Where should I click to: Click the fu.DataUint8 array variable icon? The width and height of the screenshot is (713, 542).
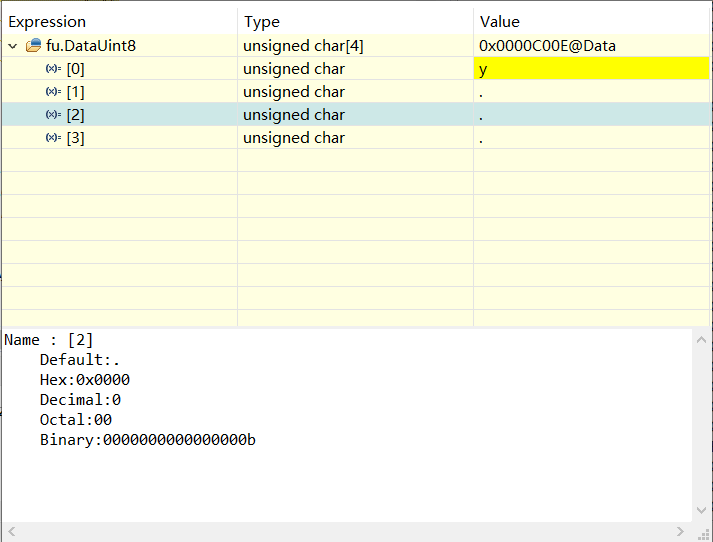tap(33, 46)
